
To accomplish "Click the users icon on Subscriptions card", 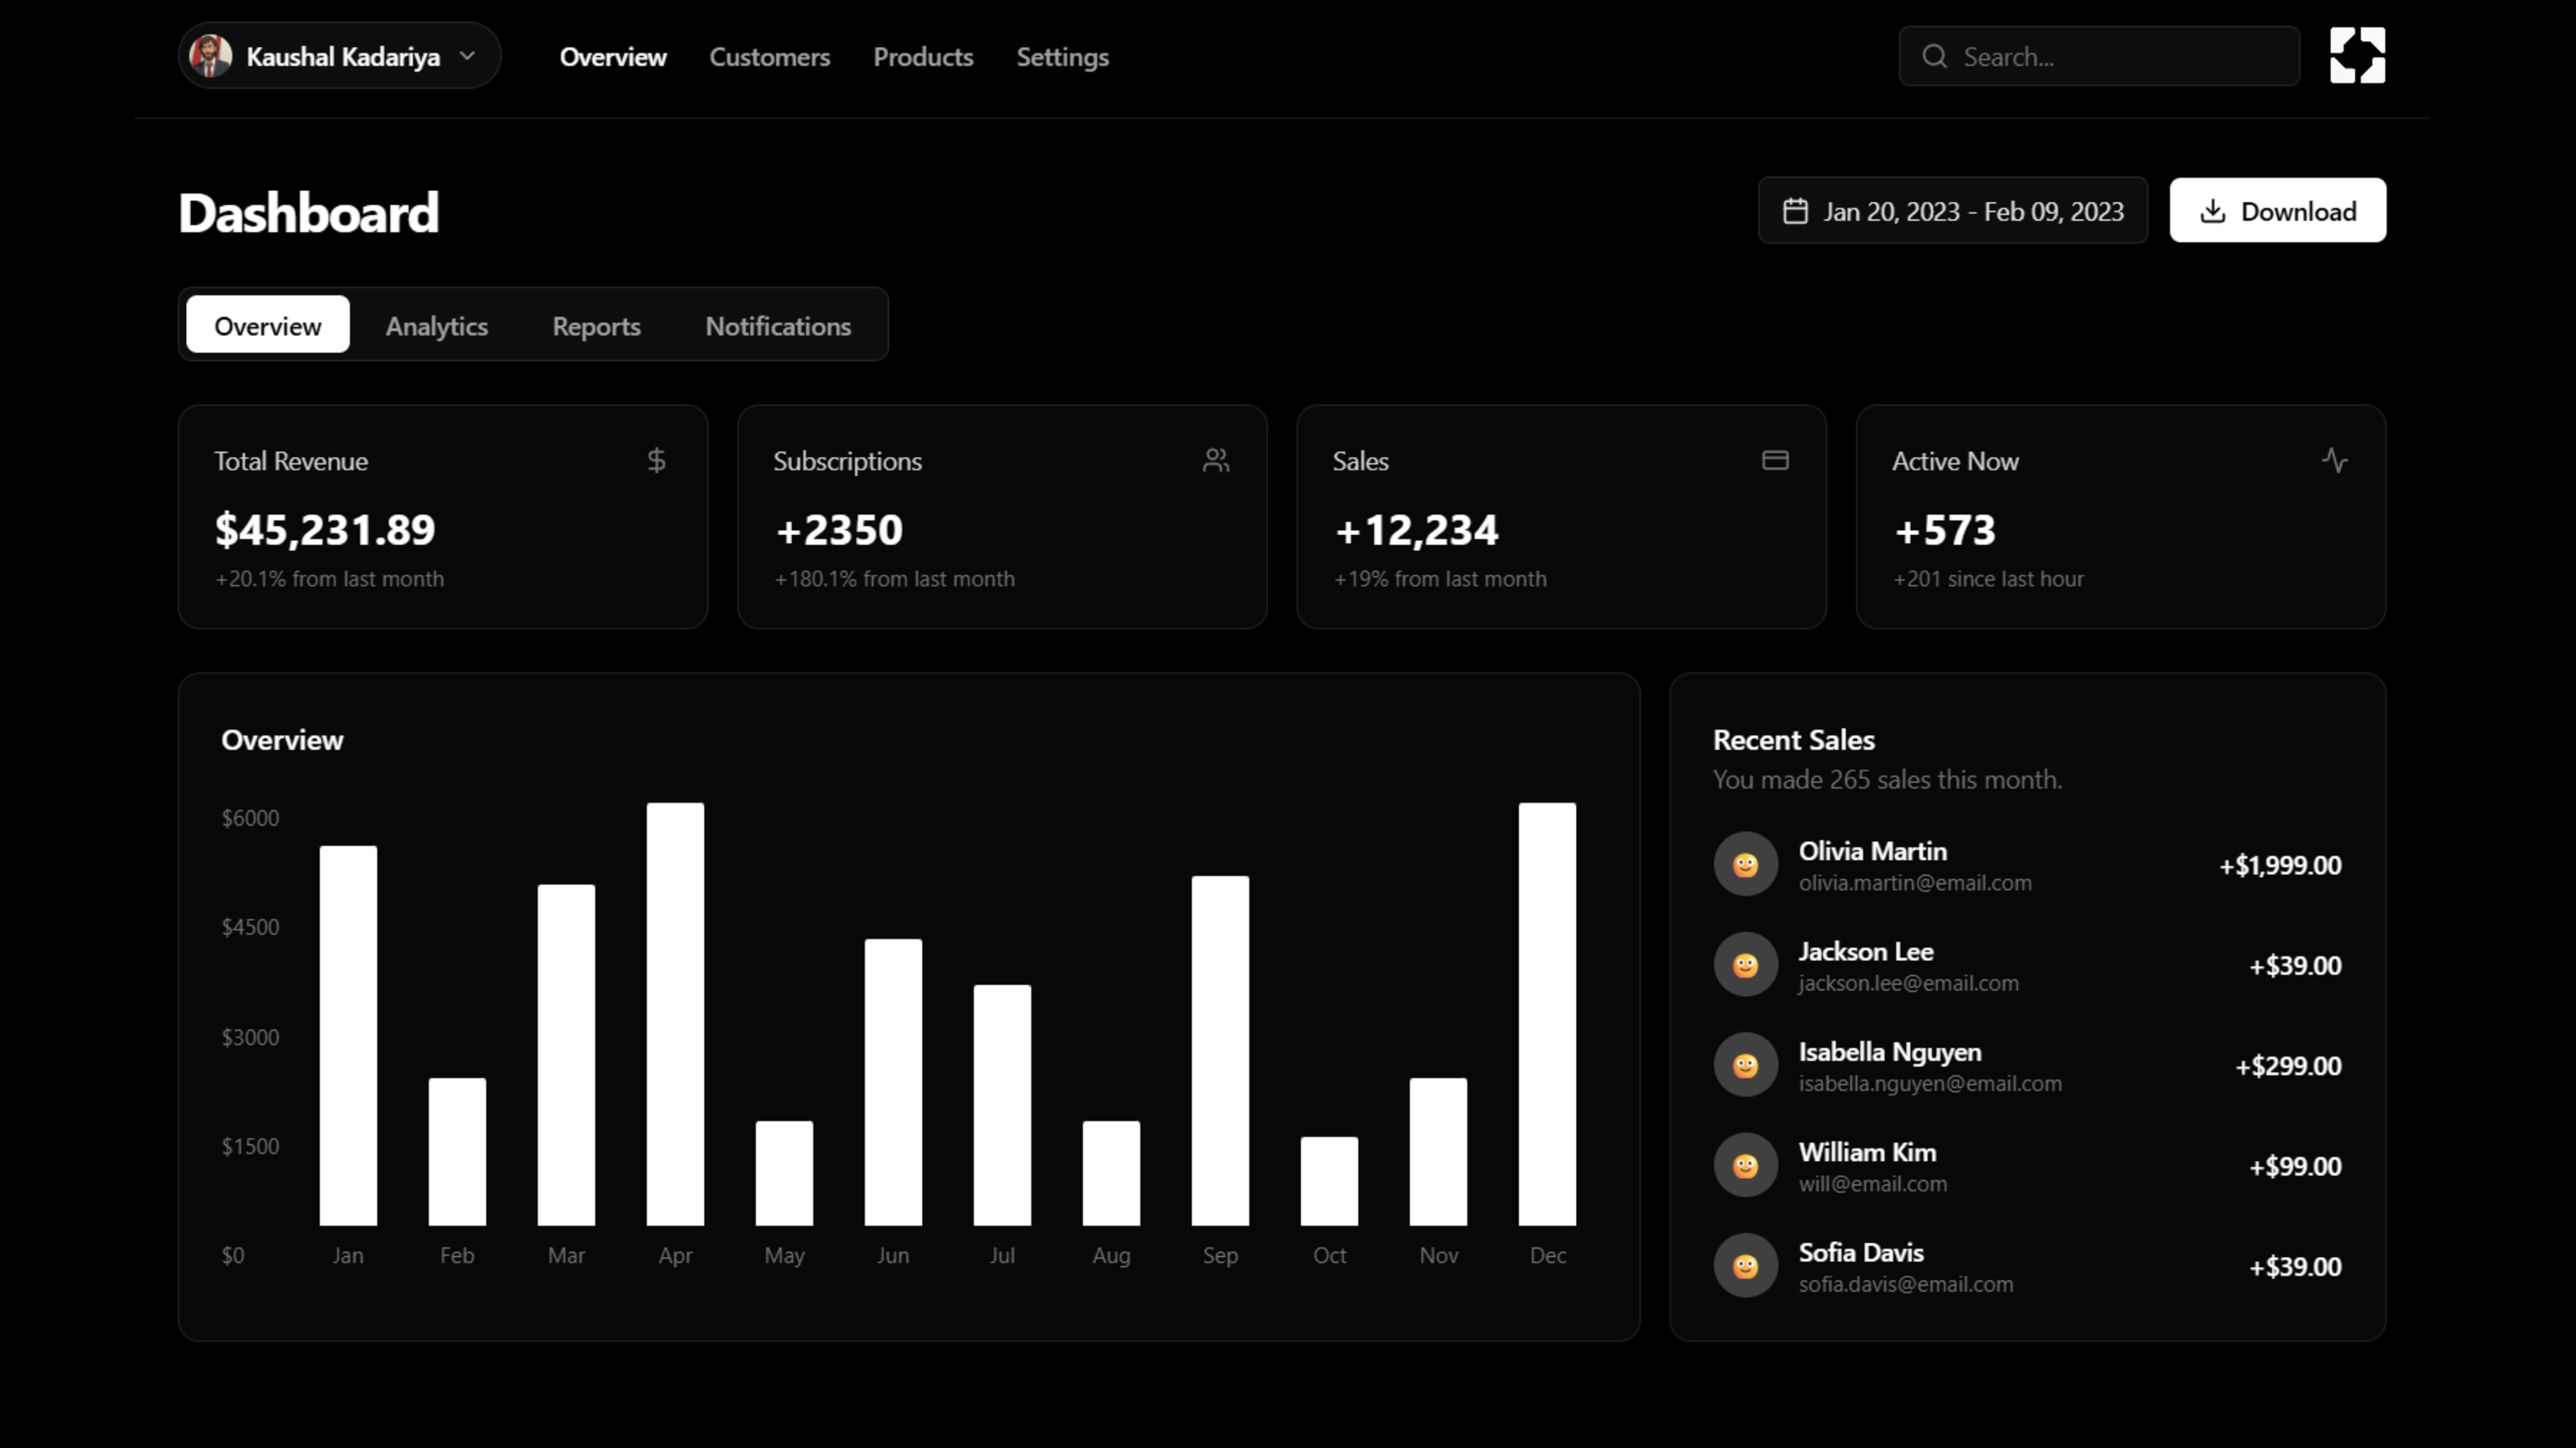I will [1216, 460].
